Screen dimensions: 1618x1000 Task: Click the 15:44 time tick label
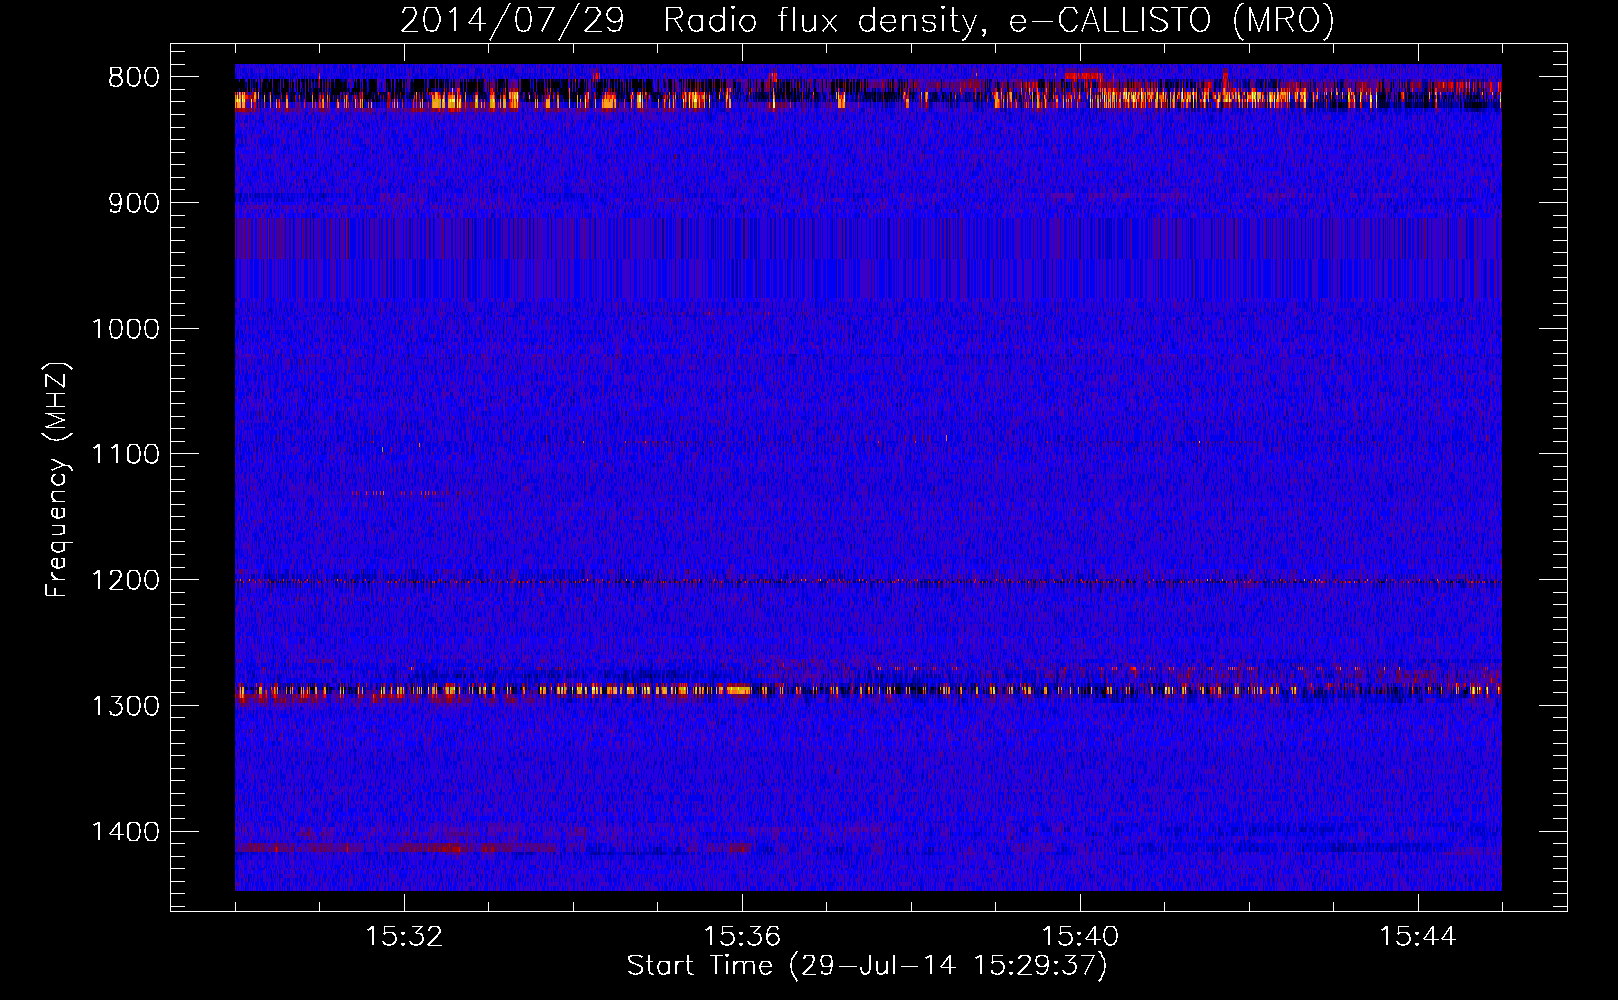point(1418,937)
